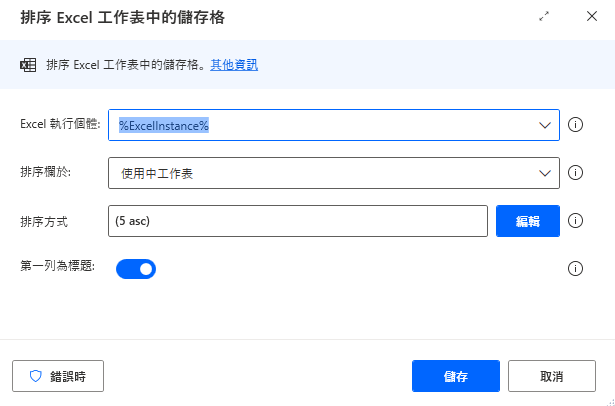This screenshot has height=406, width=615.
Task: Click info icon beside 排序欄於 field
Action: pyautogui.click(x=575, y=173)
